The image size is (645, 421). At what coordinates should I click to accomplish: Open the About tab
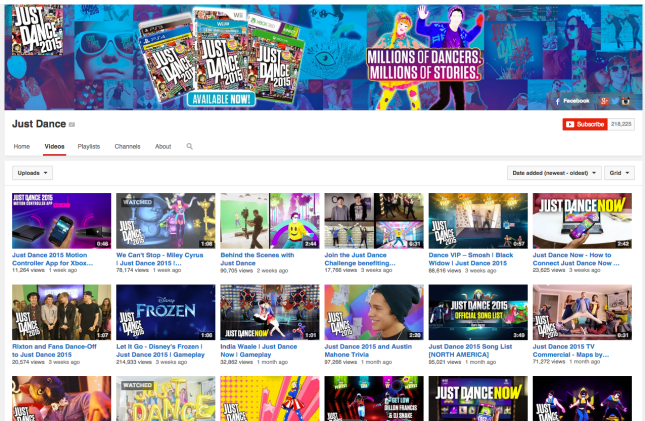click(163, 147)
